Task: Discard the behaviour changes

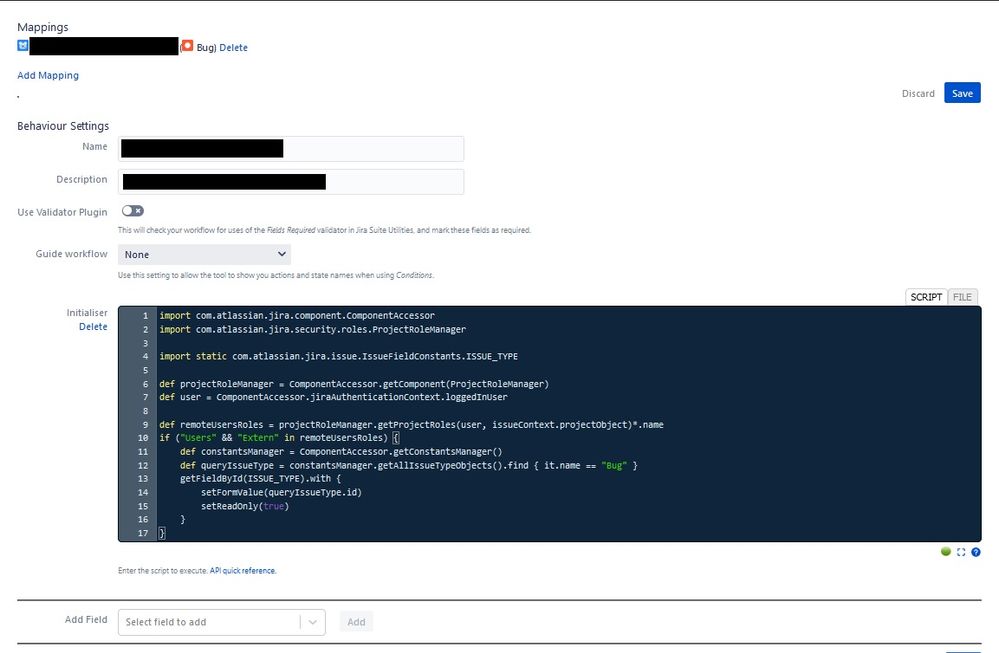Action: click(918, 93)
